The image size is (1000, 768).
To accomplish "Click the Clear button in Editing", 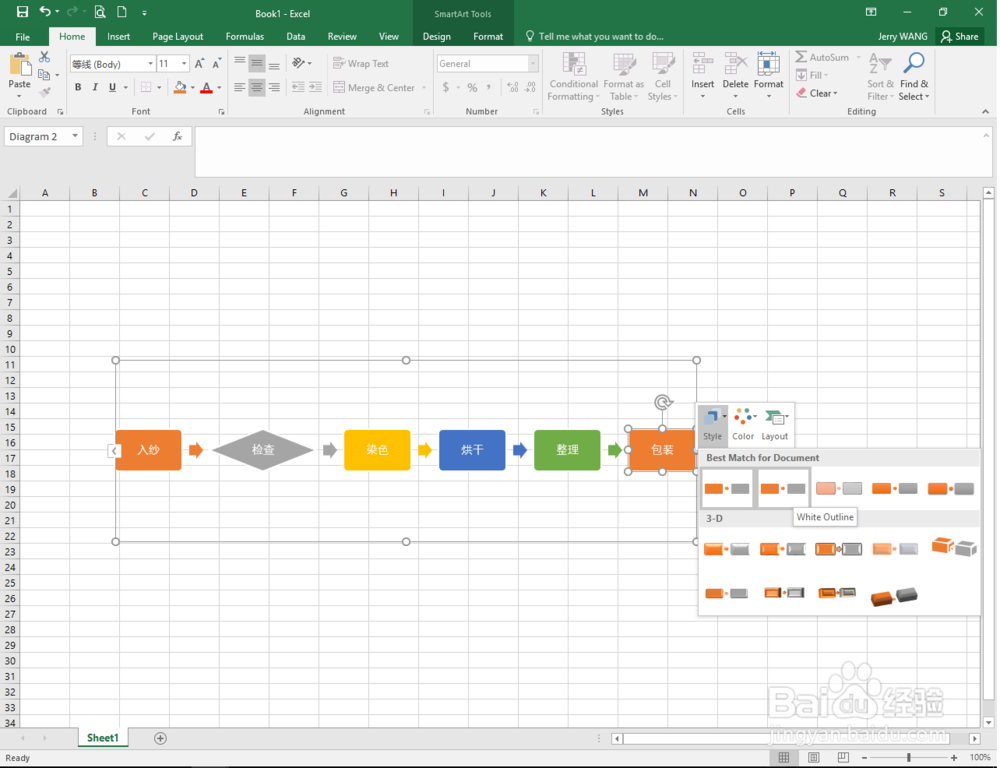I will click(818, 93).
